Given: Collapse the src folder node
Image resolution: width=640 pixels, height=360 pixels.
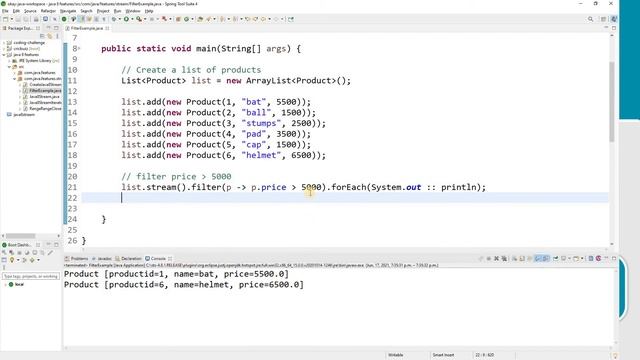Looking at the screenshot, I should (x=9, y=67).
